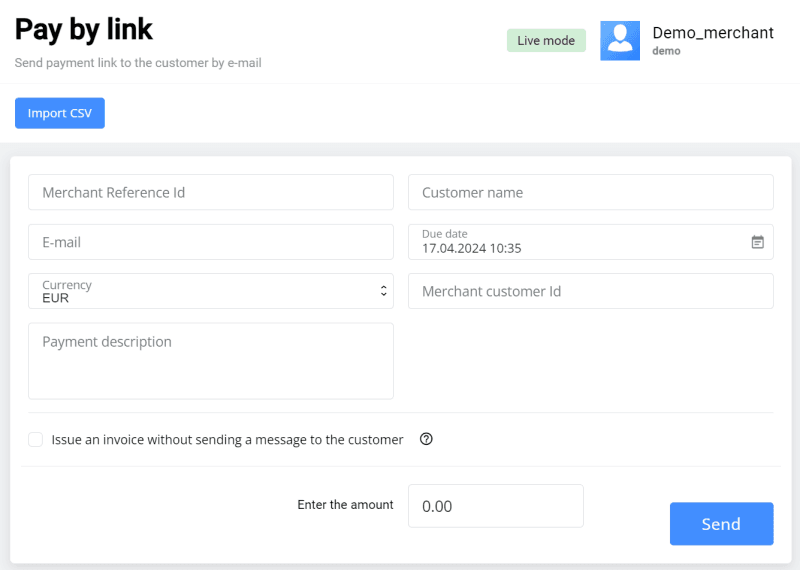Image resolution: width=800 pixels, height=570 pixels.
Task: Click the invoice checkbox label text
Action: [x=227, y=439]
